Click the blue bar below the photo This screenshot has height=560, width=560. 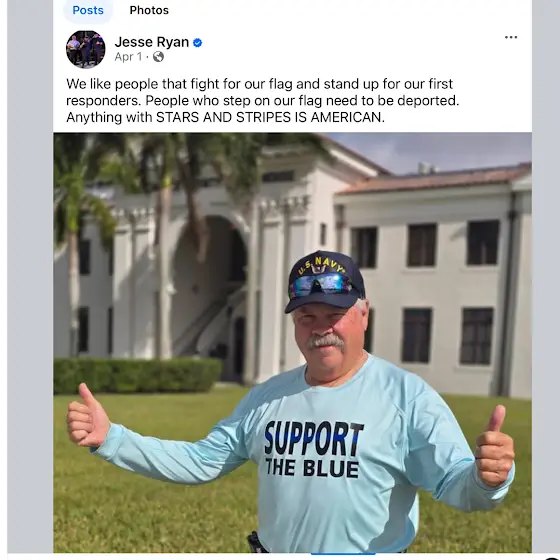pyautogui.click(x=343, y=554)
